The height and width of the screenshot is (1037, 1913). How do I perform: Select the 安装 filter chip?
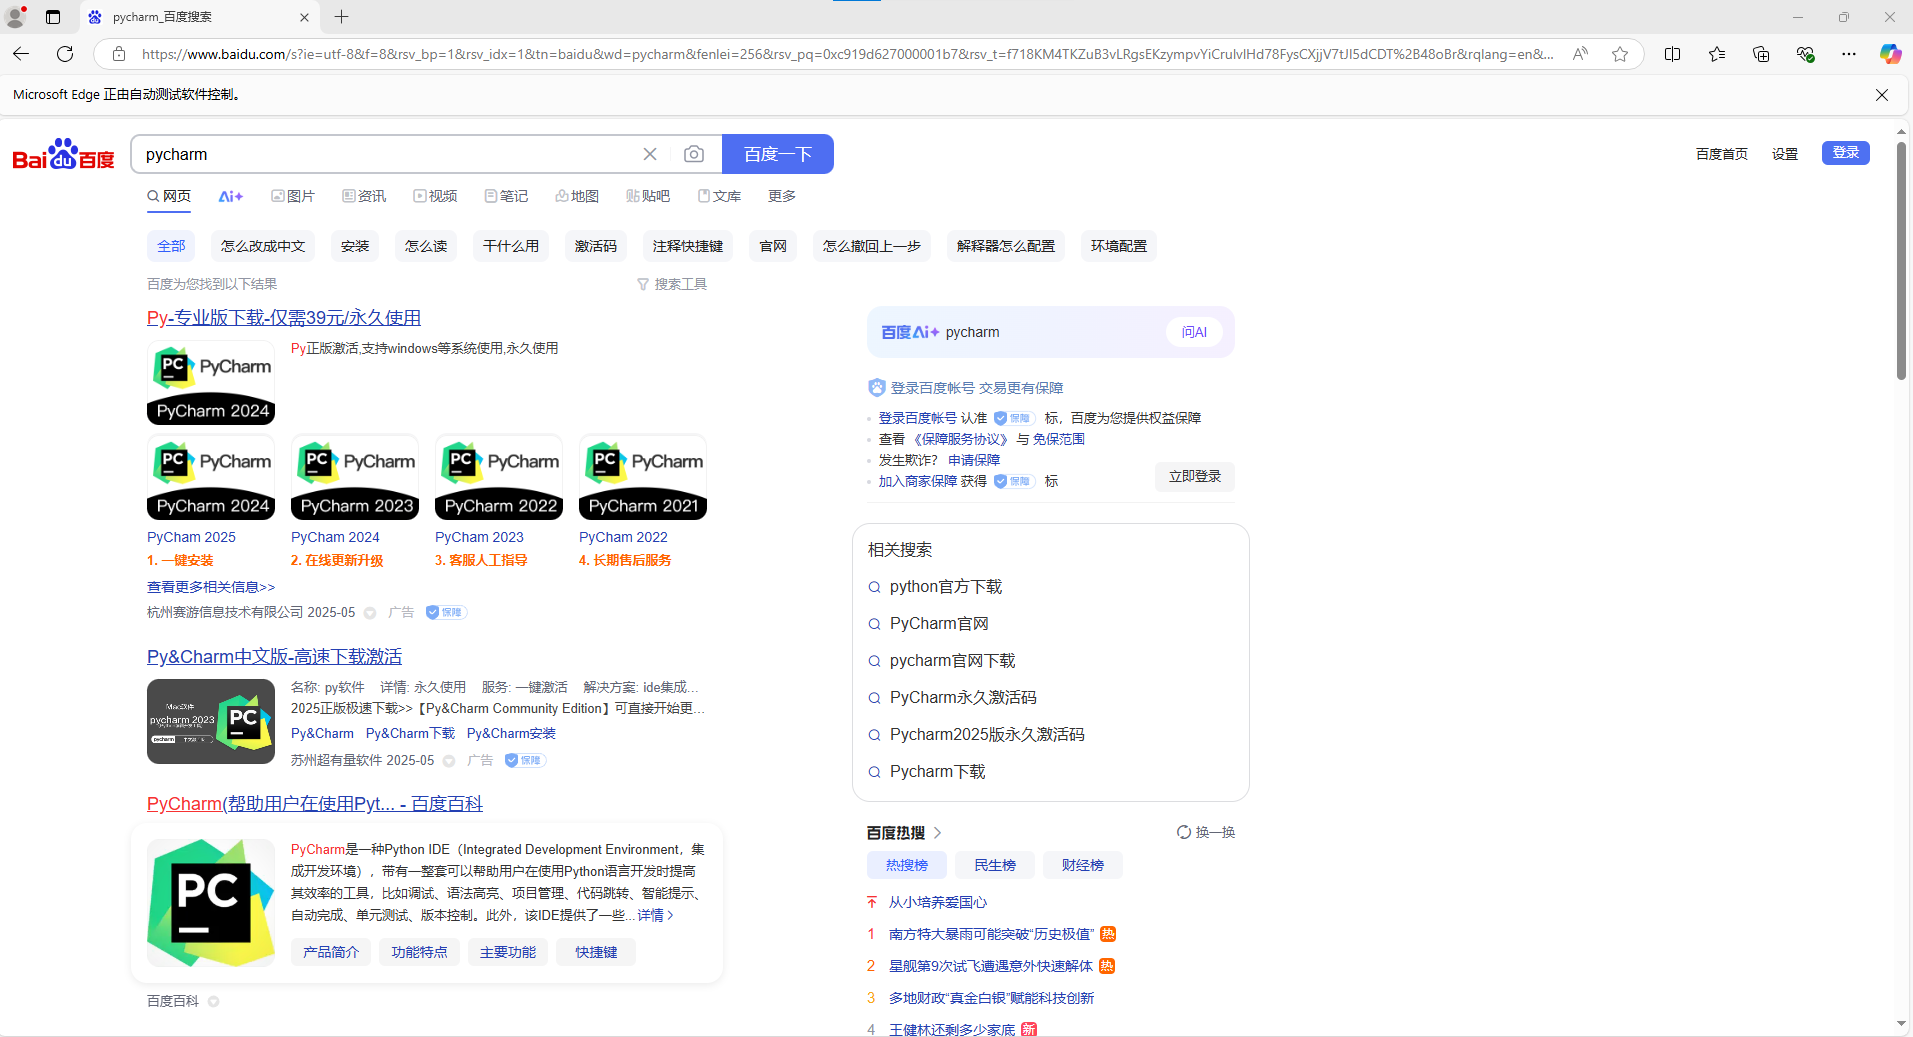pyautogui.click(x=355, y=246)
